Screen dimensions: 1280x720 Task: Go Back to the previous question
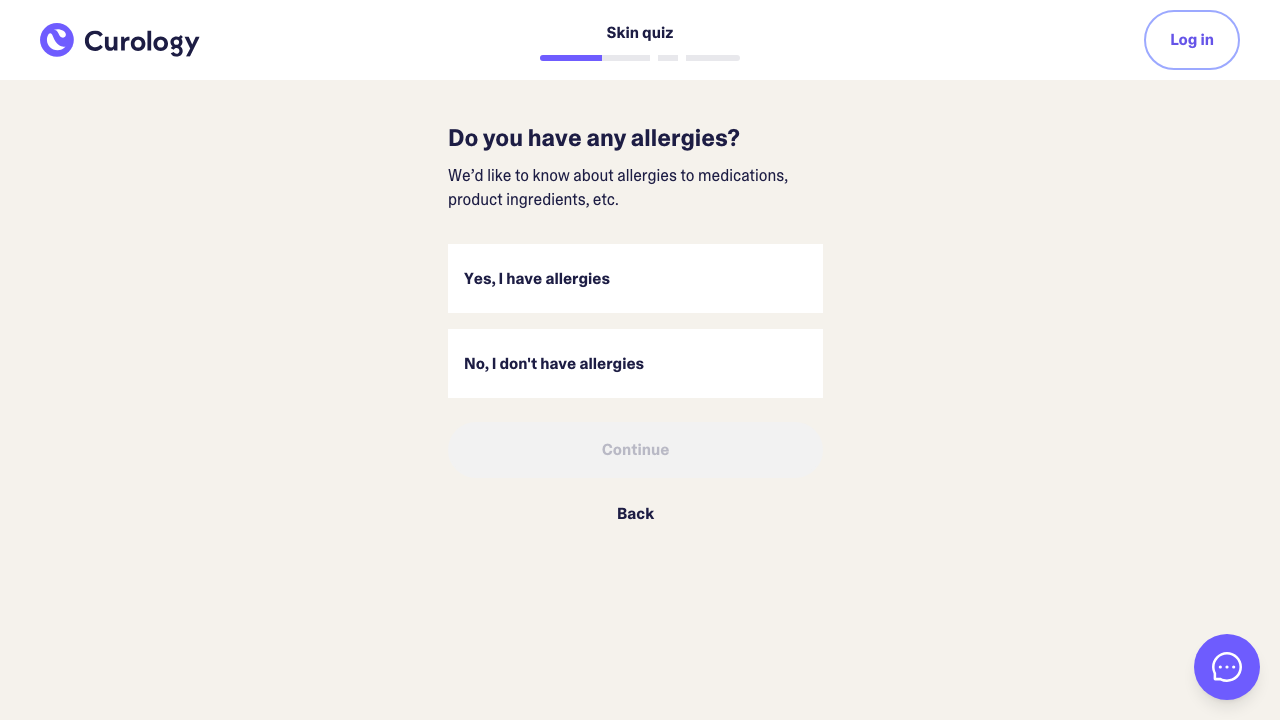(635, 514)
